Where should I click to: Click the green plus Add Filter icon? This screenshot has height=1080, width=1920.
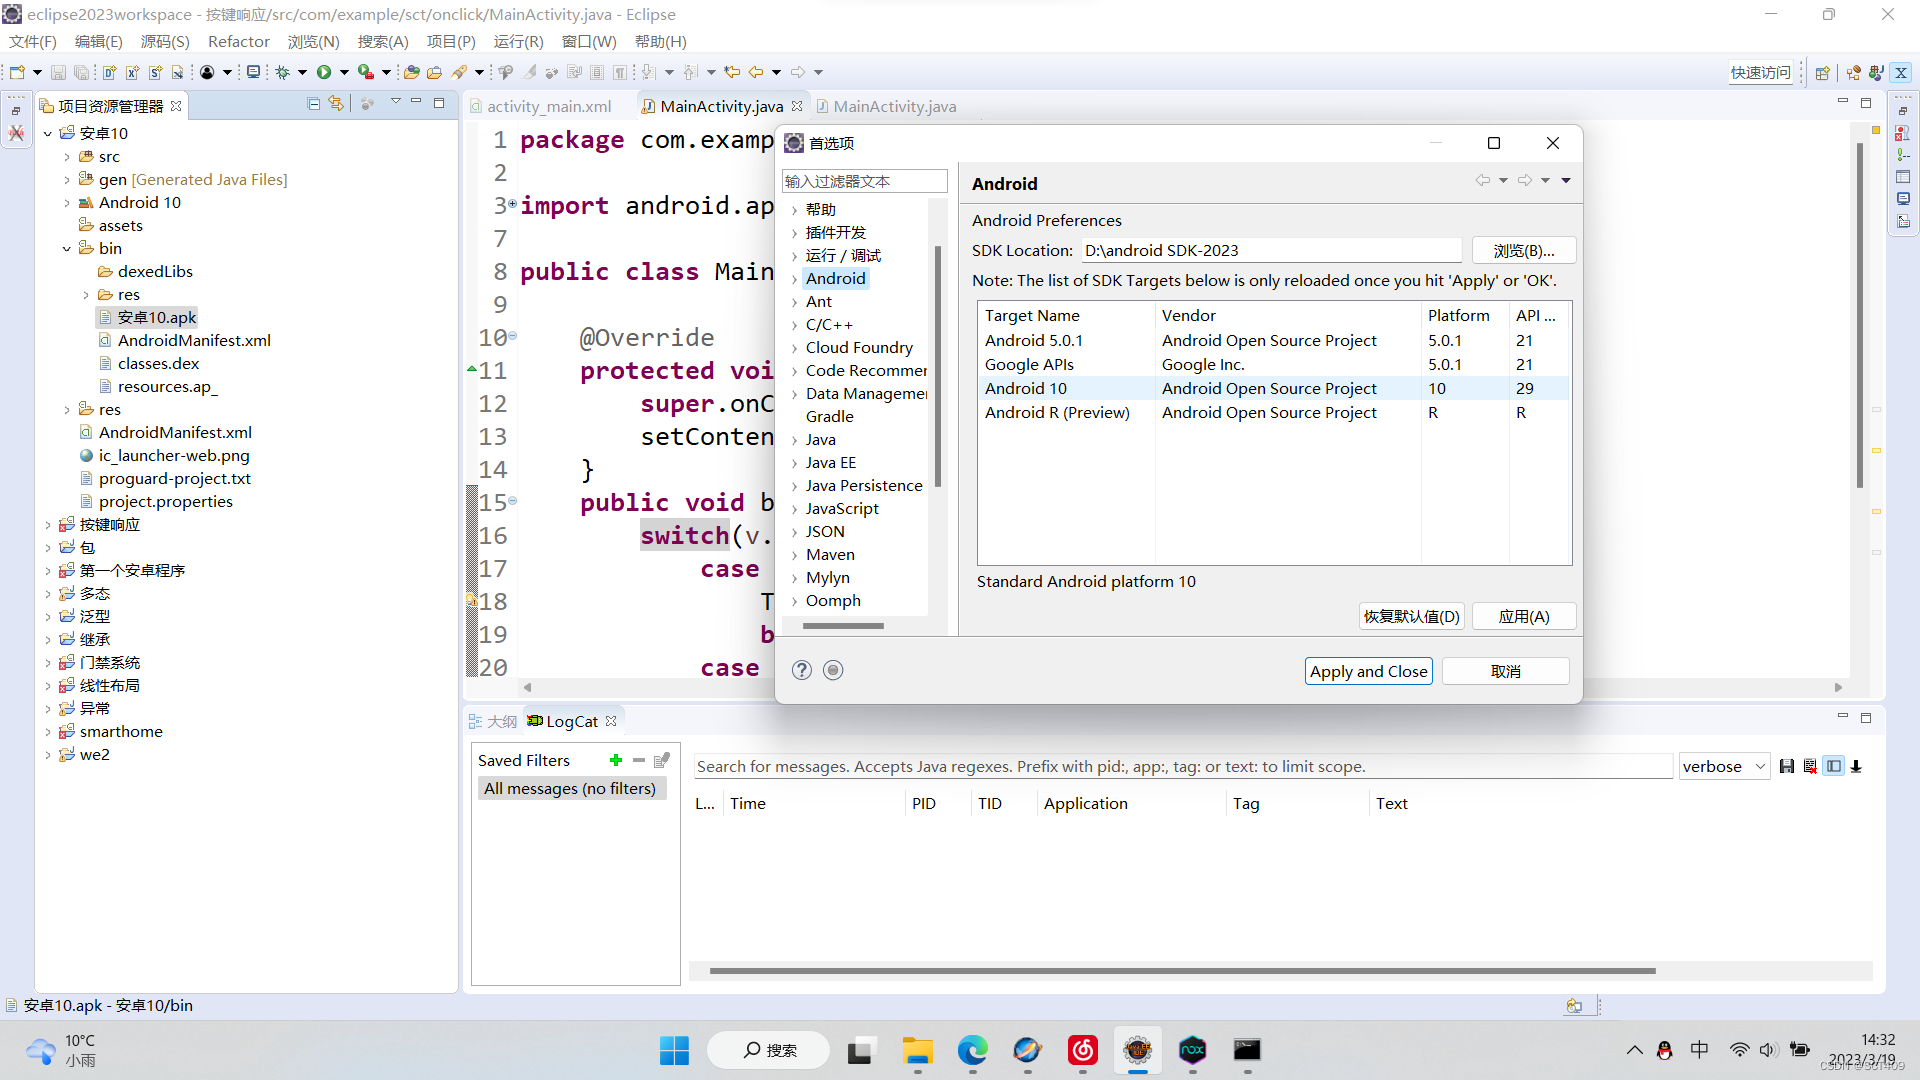click(x=616, y=761)
